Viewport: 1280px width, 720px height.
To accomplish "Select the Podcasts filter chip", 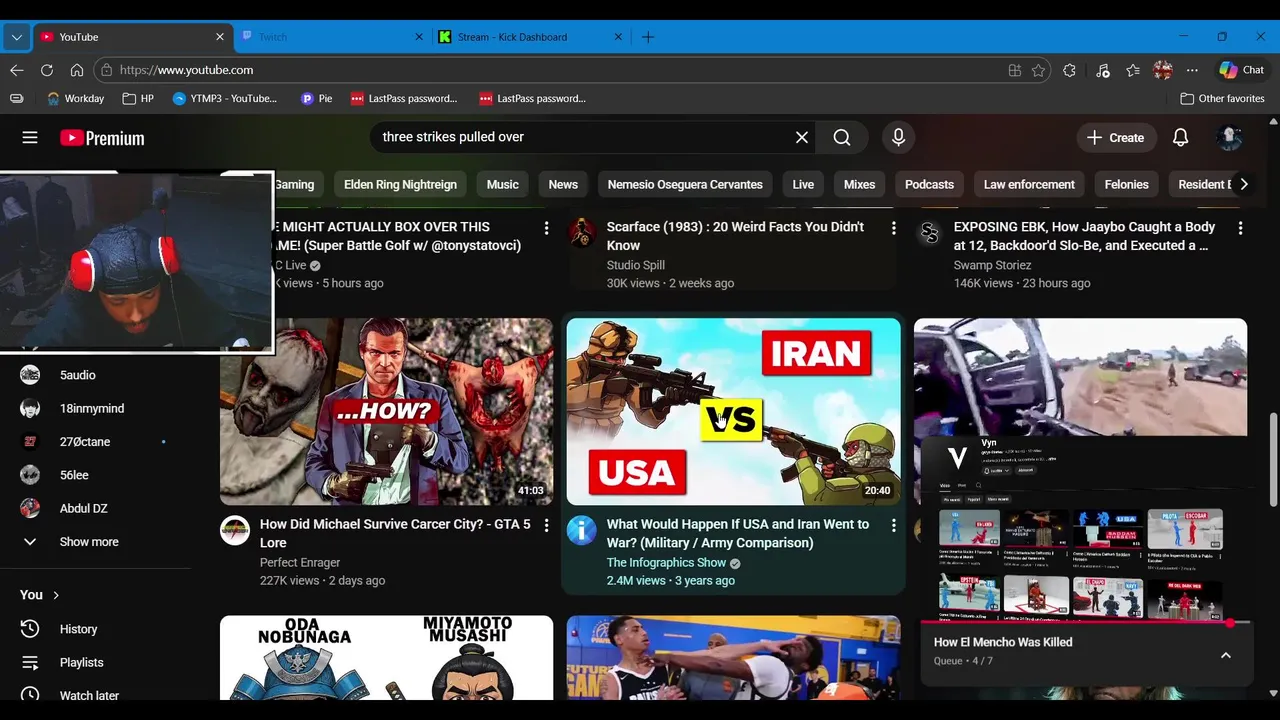I will (x=929, y=184).
